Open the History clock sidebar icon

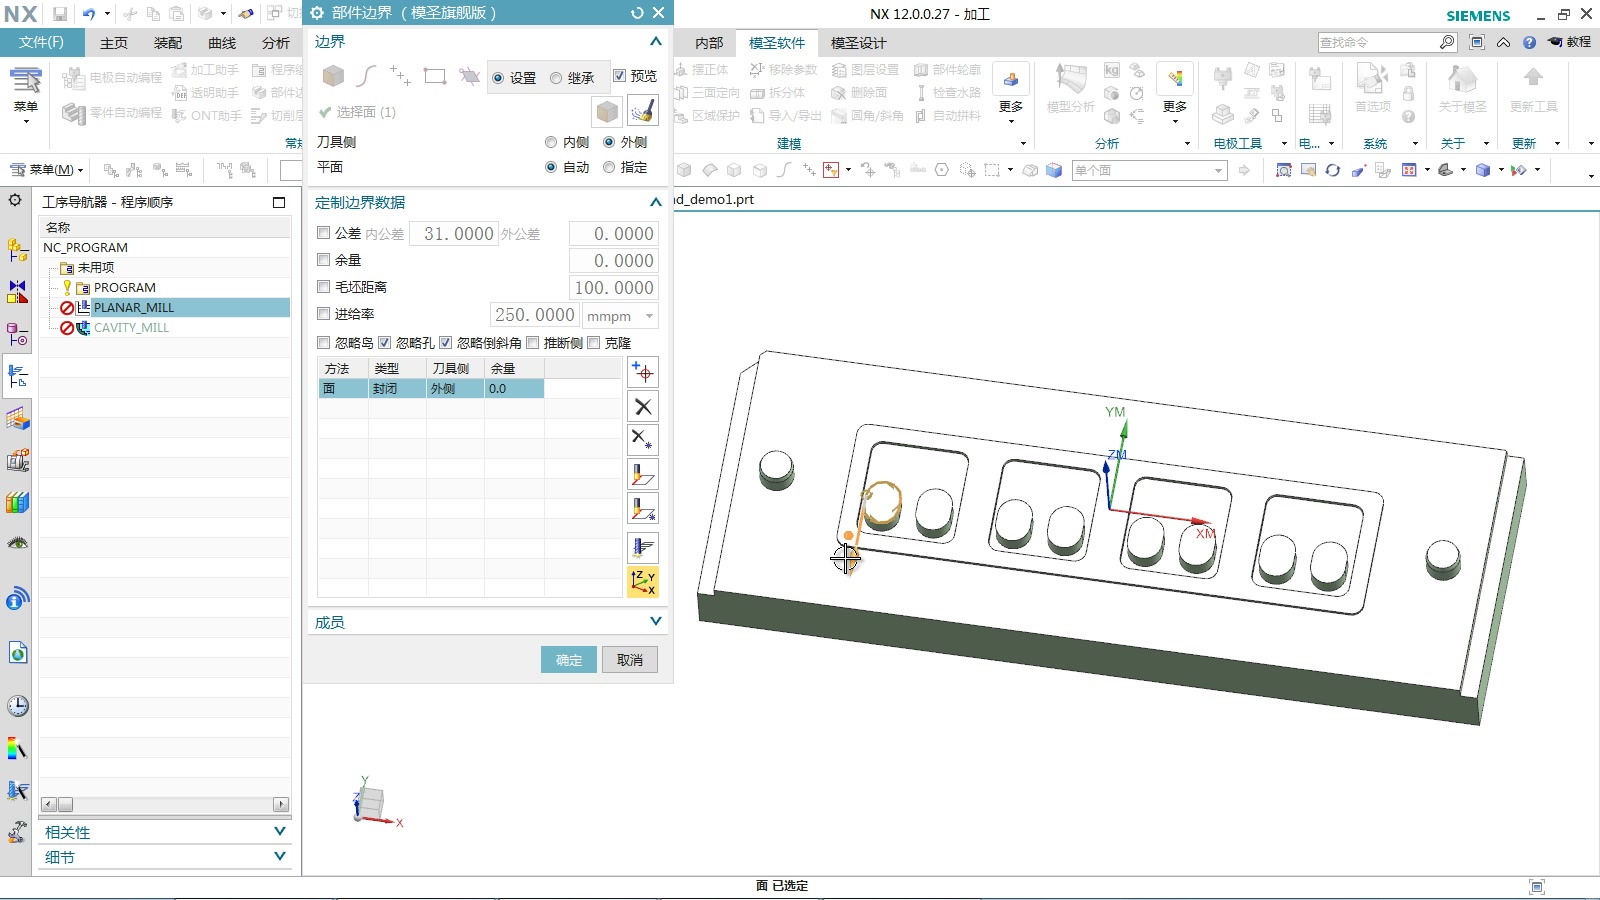tap(17, 706)
